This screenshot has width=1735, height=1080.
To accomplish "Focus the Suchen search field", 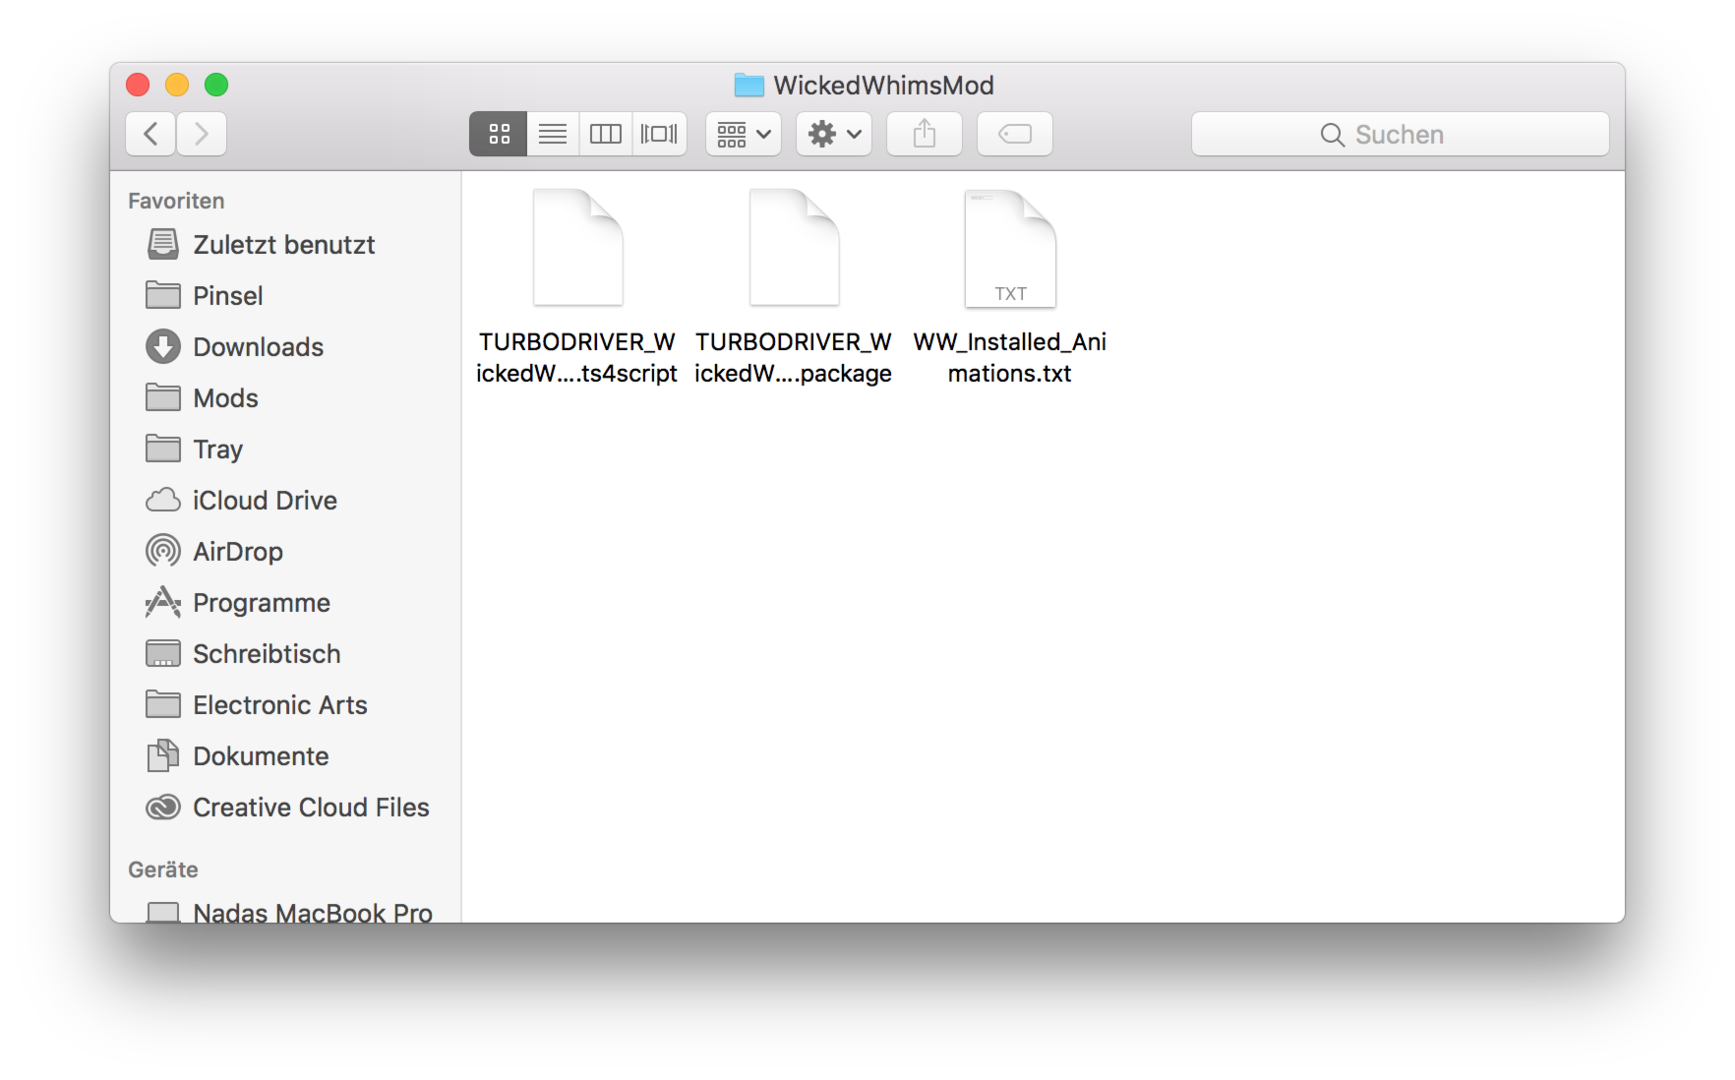I will click(x=1400, y=134).
